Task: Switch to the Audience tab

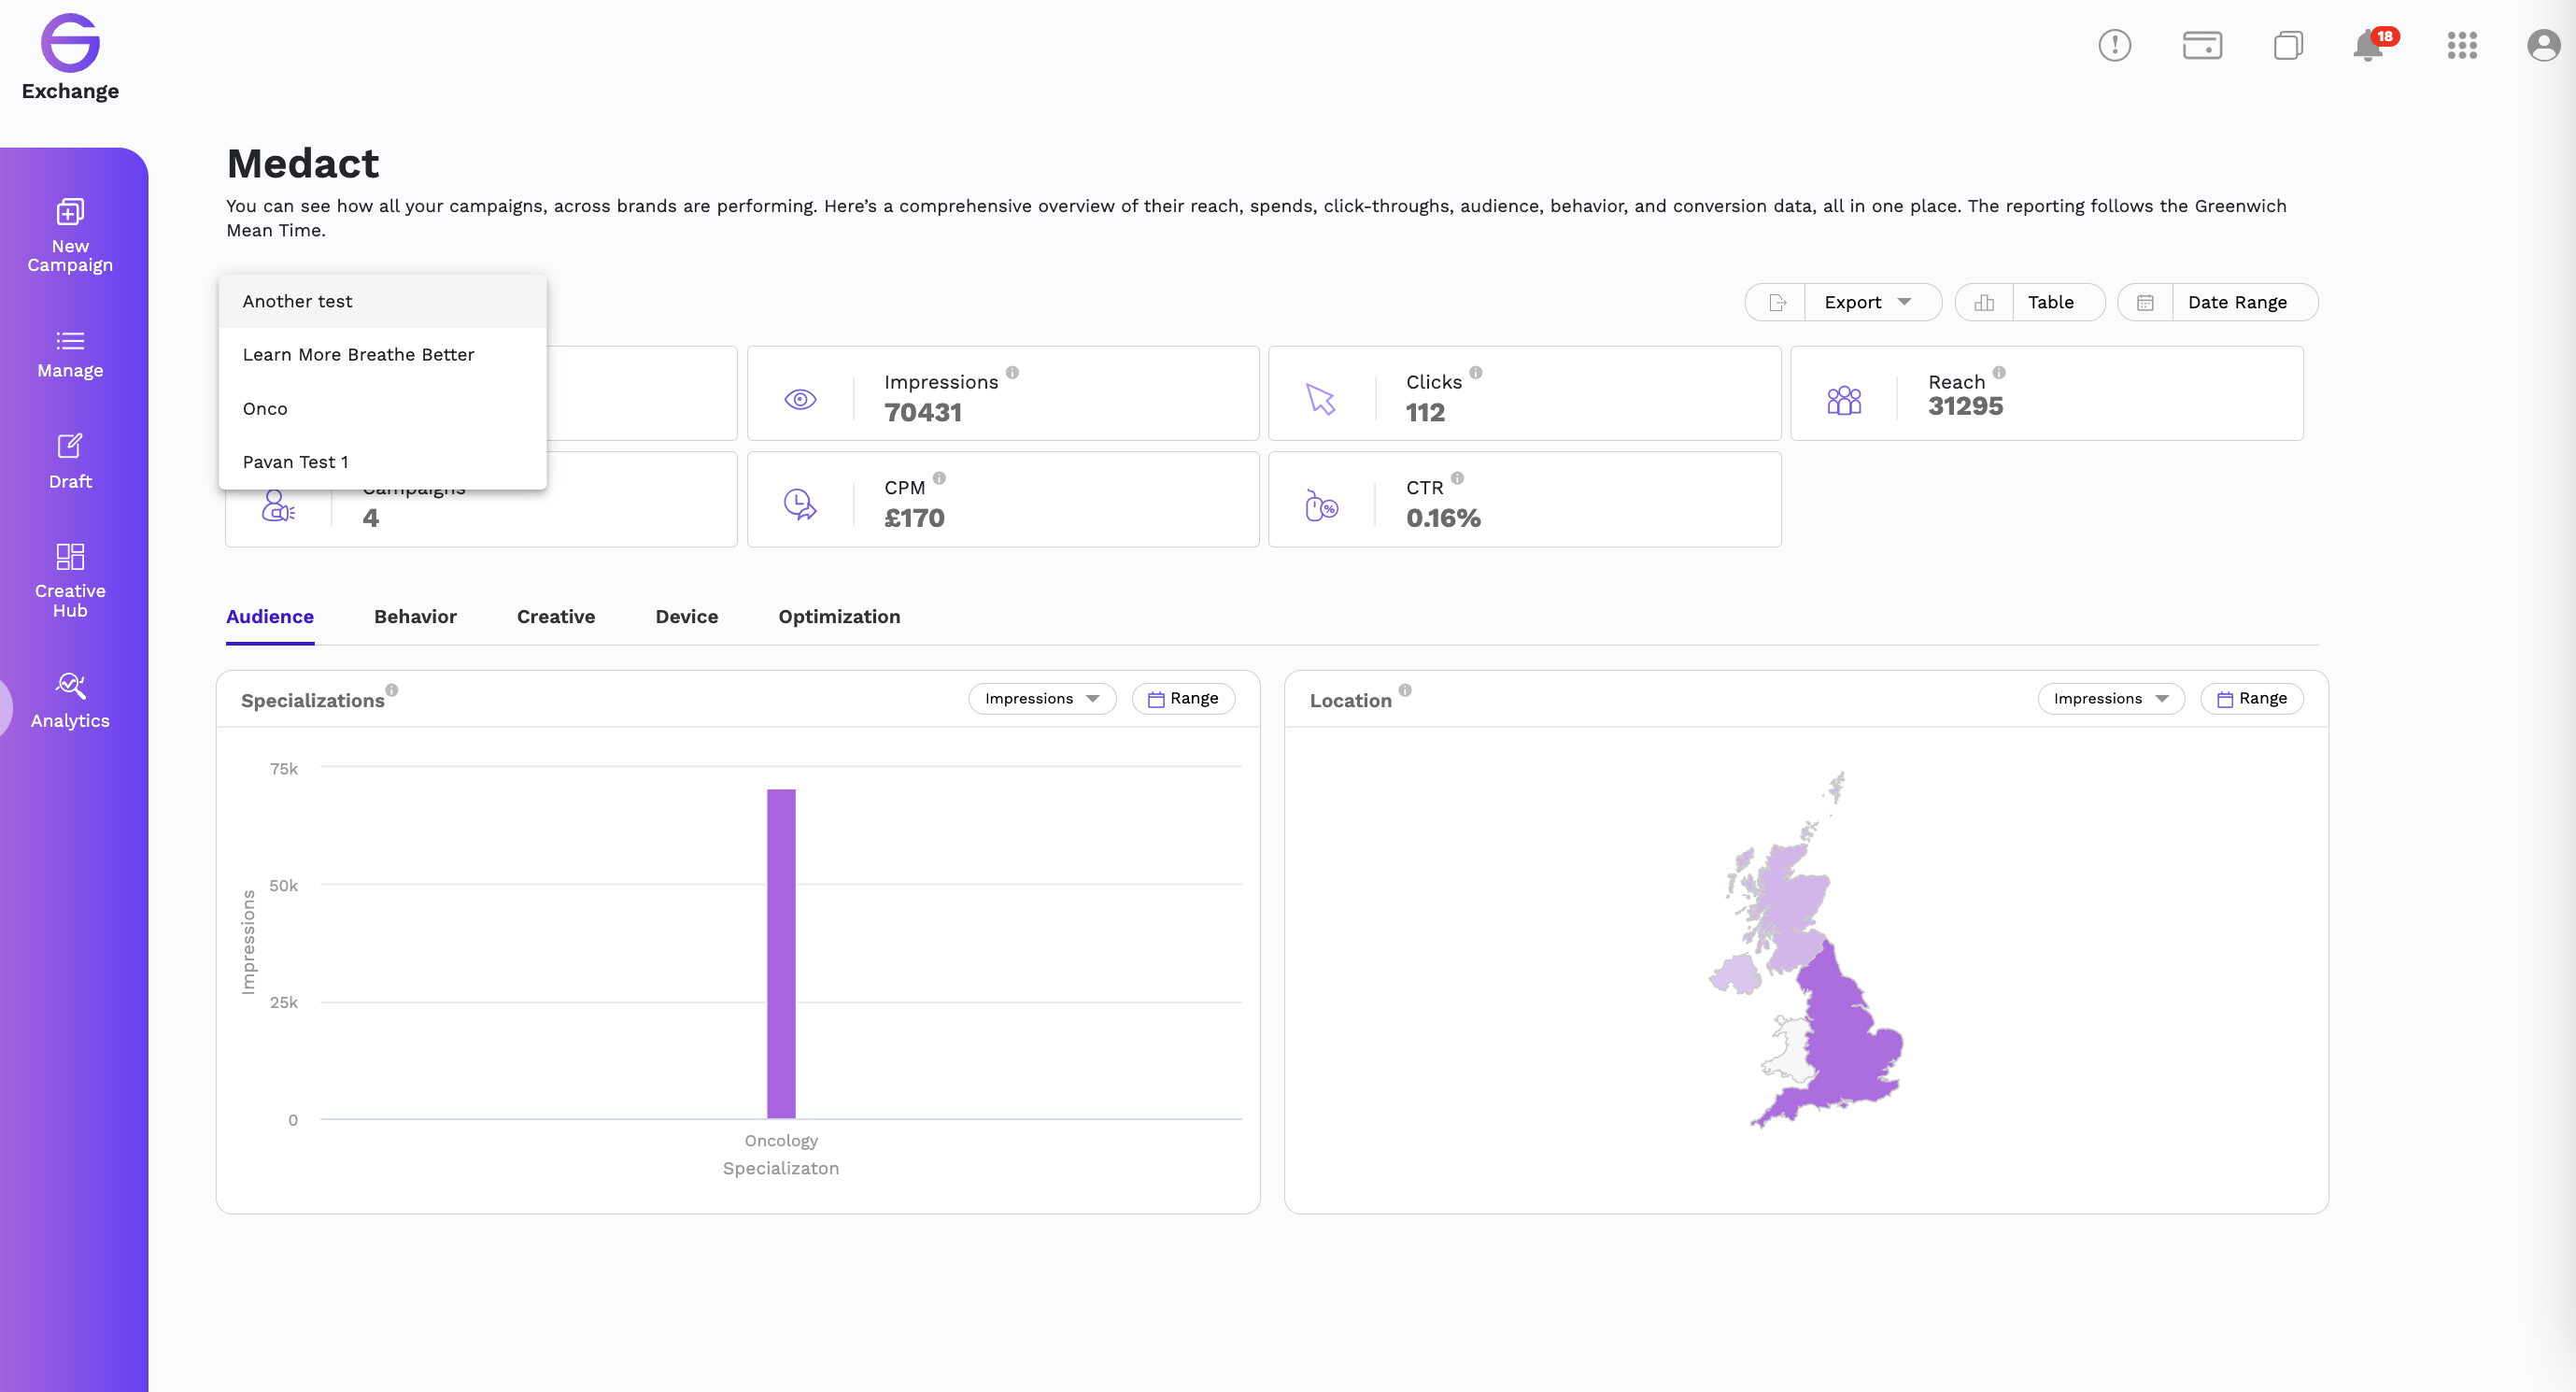Action: tap(270, 617)
